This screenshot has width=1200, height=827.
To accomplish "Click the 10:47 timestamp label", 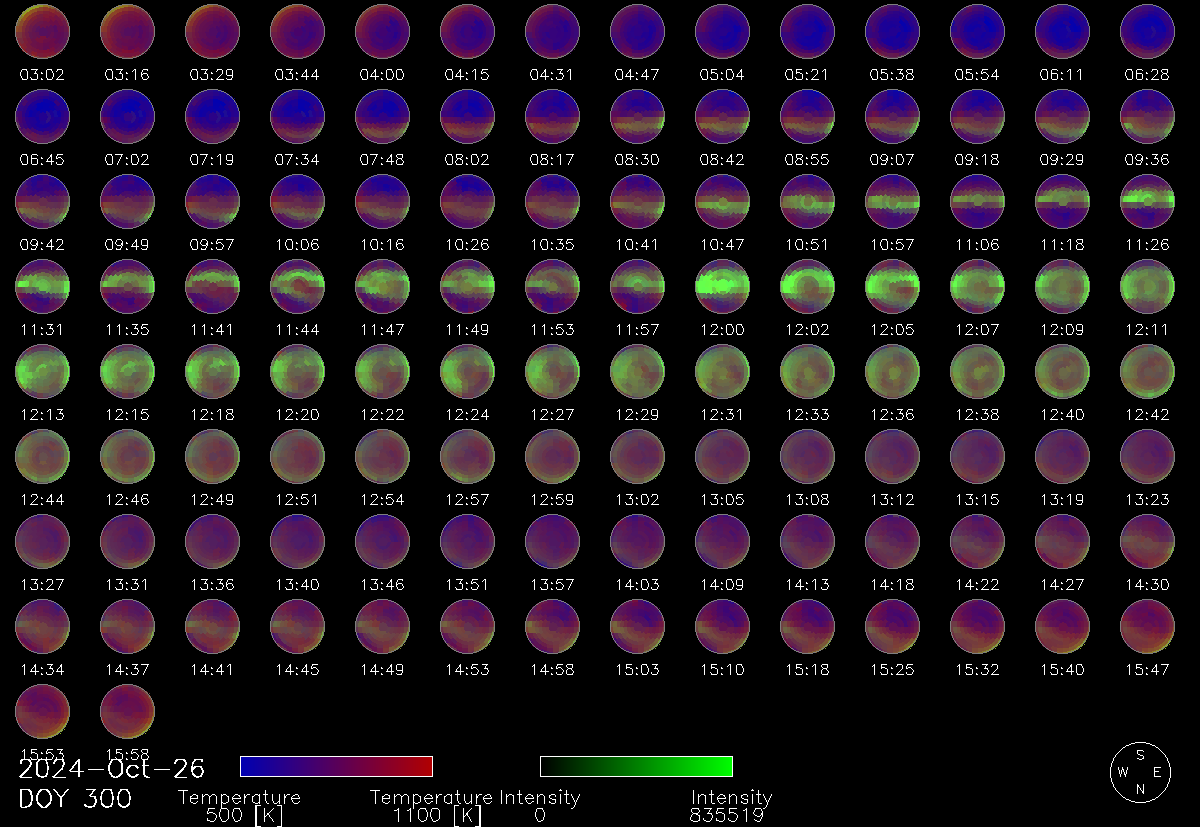I will pyautogui.click(x=722, y=243).
